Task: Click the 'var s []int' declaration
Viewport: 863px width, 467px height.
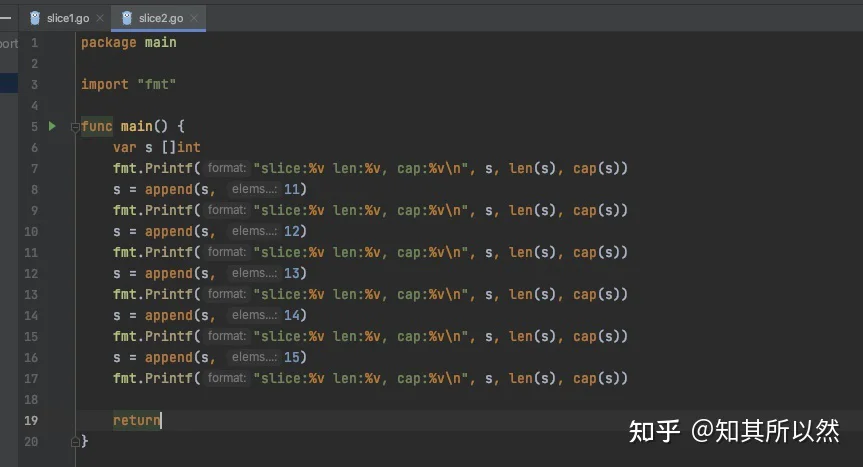Action: tap(157, 147)
